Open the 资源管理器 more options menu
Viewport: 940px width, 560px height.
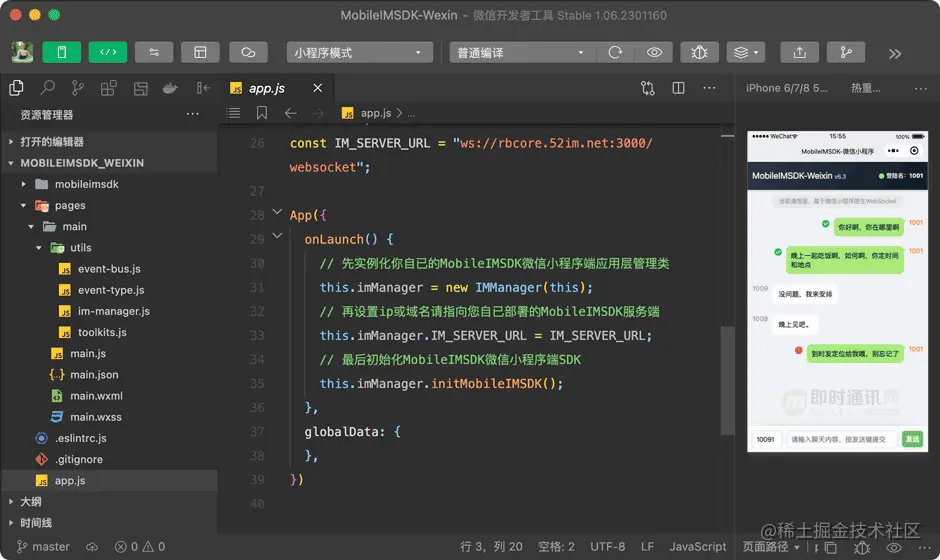[192, 114]
